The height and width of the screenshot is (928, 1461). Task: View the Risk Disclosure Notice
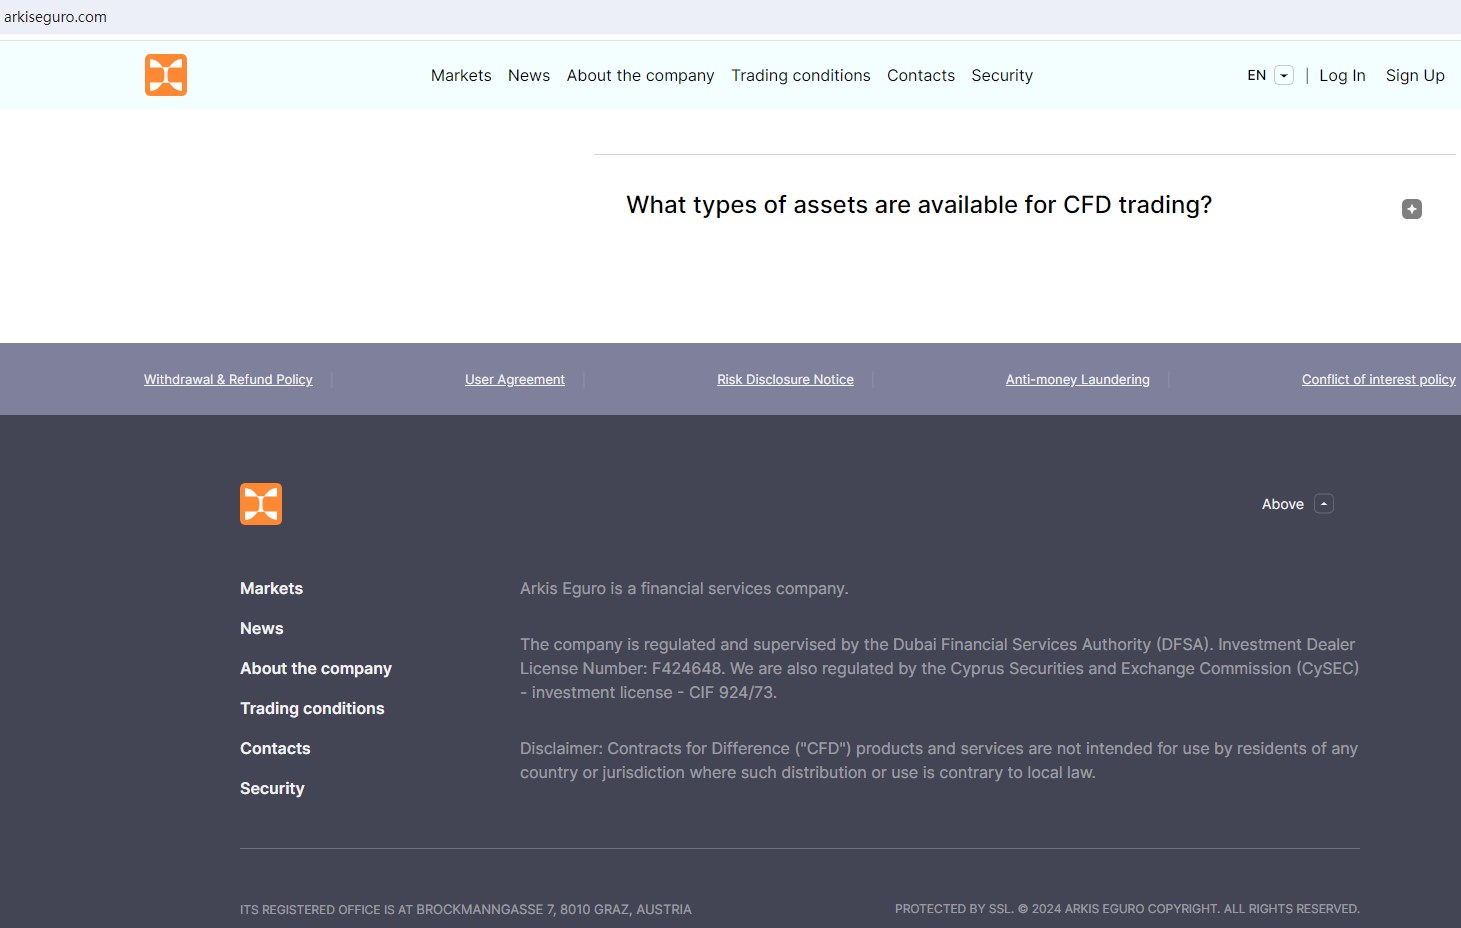pyautogui.click(x=785, y=380)
